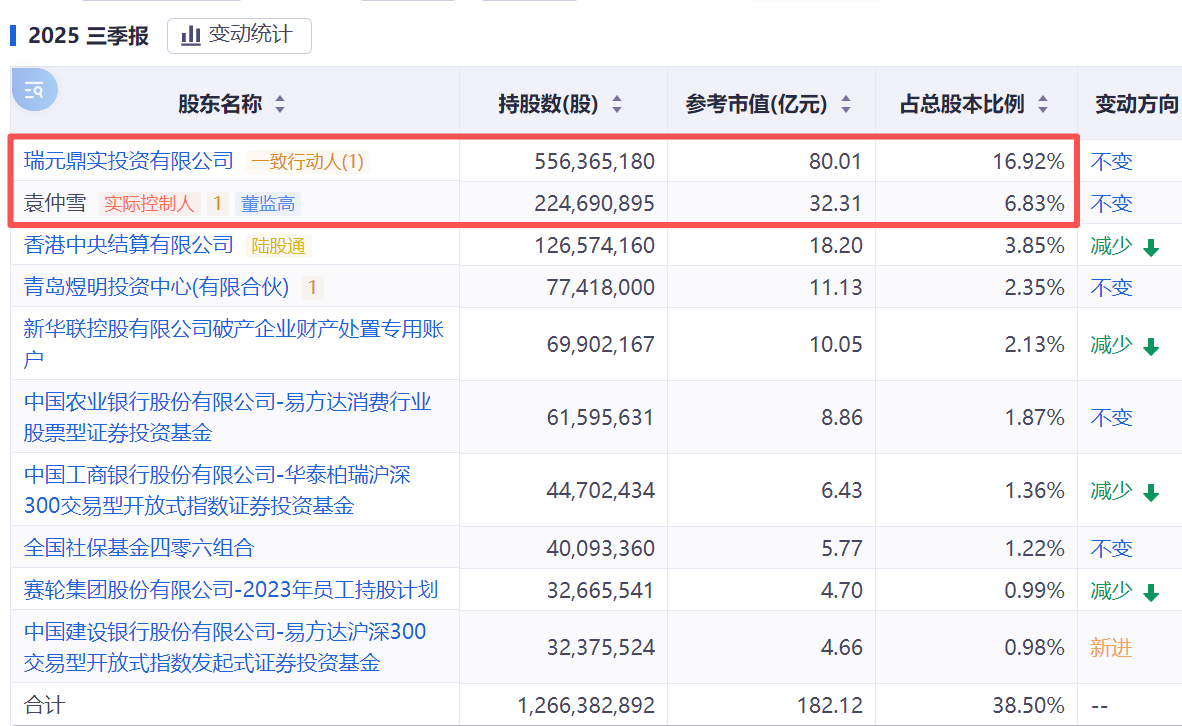Sort by 股东名称 column arrows
The width and height of the screenshot is (1182, 726).
pos(280,104)
